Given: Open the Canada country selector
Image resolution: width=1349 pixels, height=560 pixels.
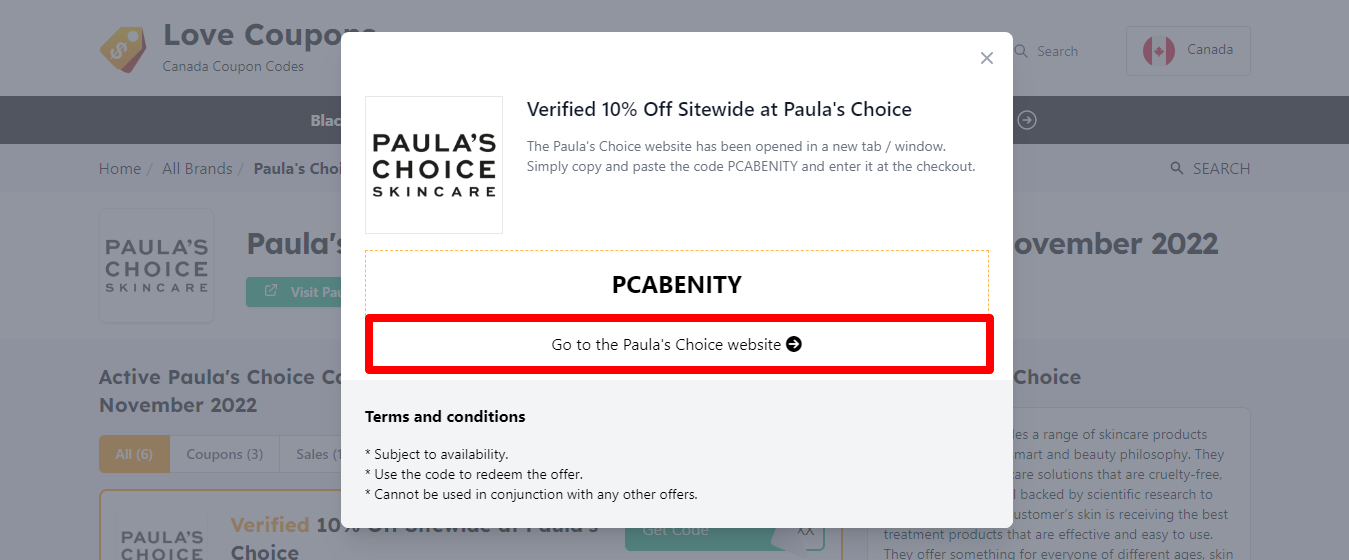Looking at the screenshot, I should coord(1188,50).
